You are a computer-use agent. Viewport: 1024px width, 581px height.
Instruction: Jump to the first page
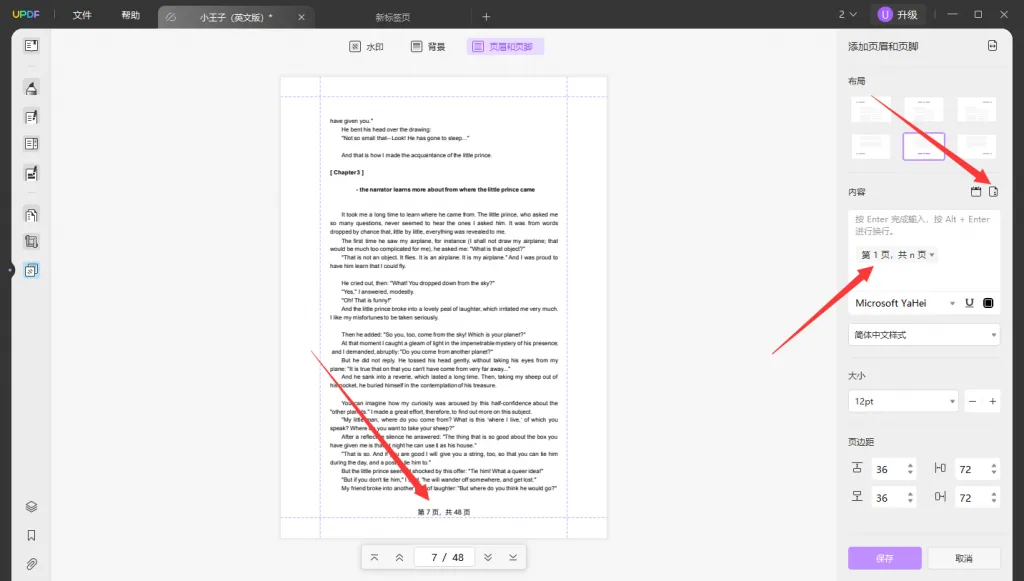[374, 557]
